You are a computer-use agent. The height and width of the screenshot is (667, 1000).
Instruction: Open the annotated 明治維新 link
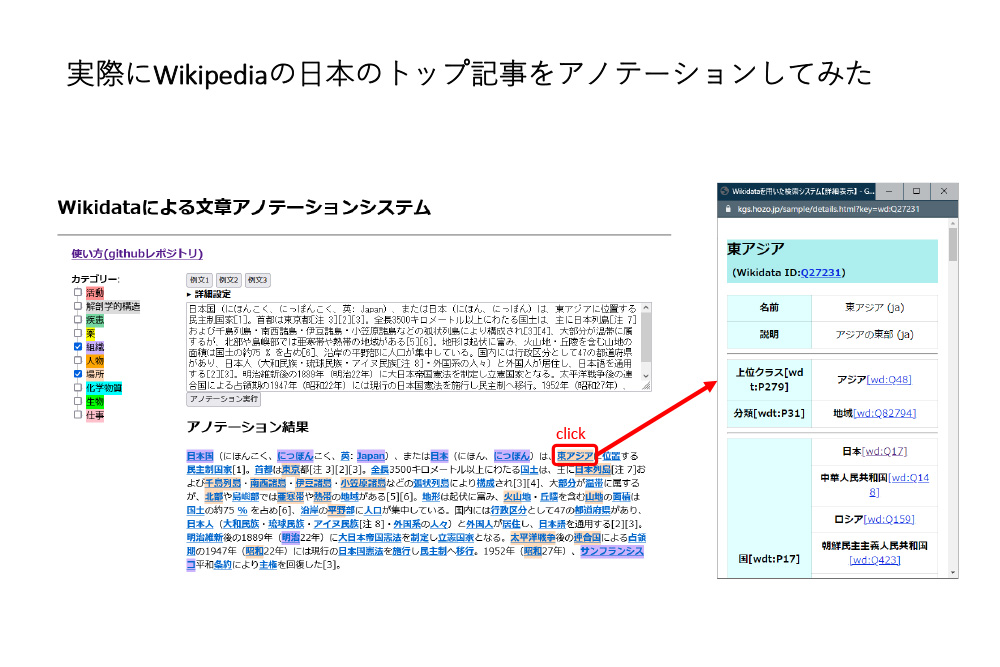[x=204, y=538]
